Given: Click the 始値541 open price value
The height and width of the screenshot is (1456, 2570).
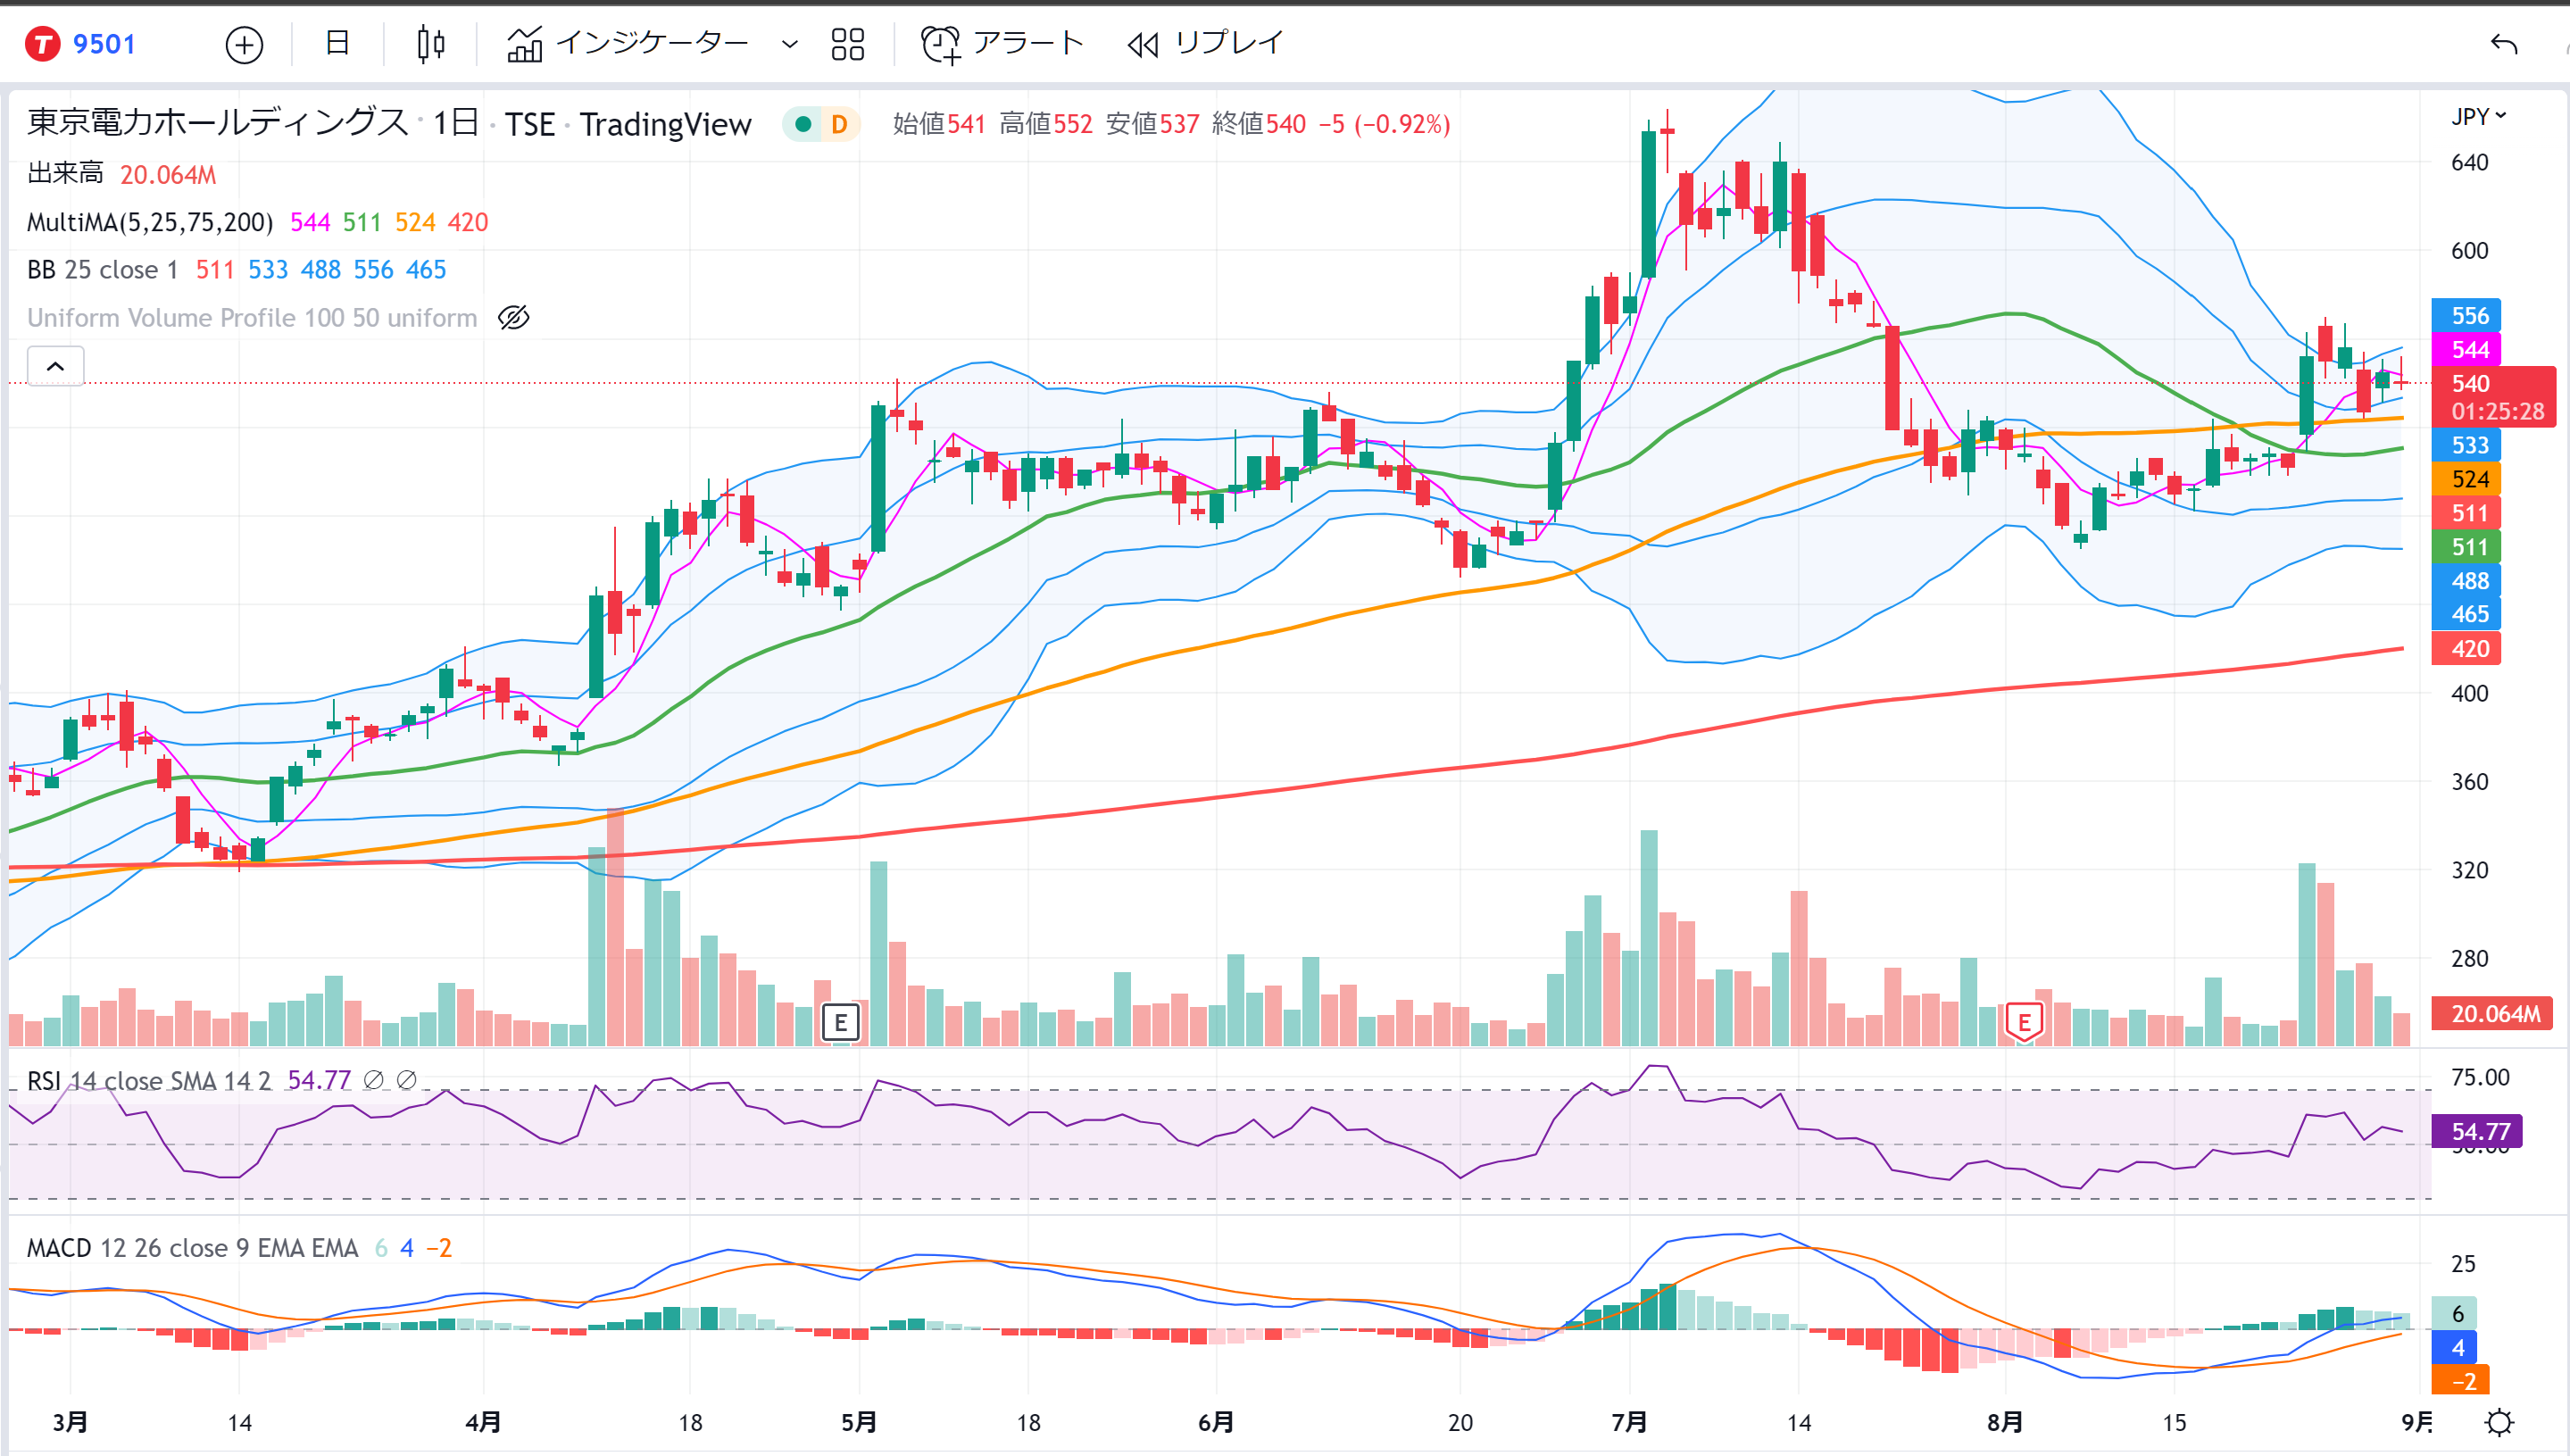Looking at the screenshot, I should [939, 124].
